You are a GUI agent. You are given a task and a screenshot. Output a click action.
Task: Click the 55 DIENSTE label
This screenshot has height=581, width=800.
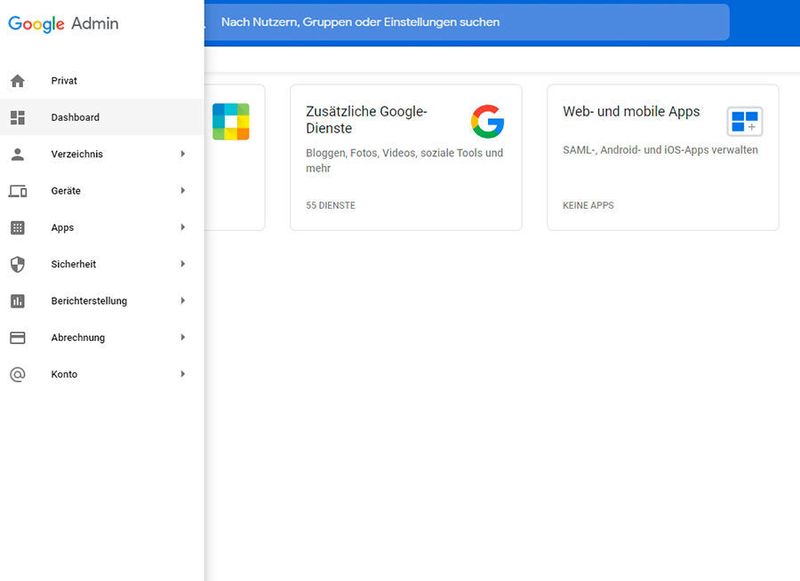click(x=331, y=206)
